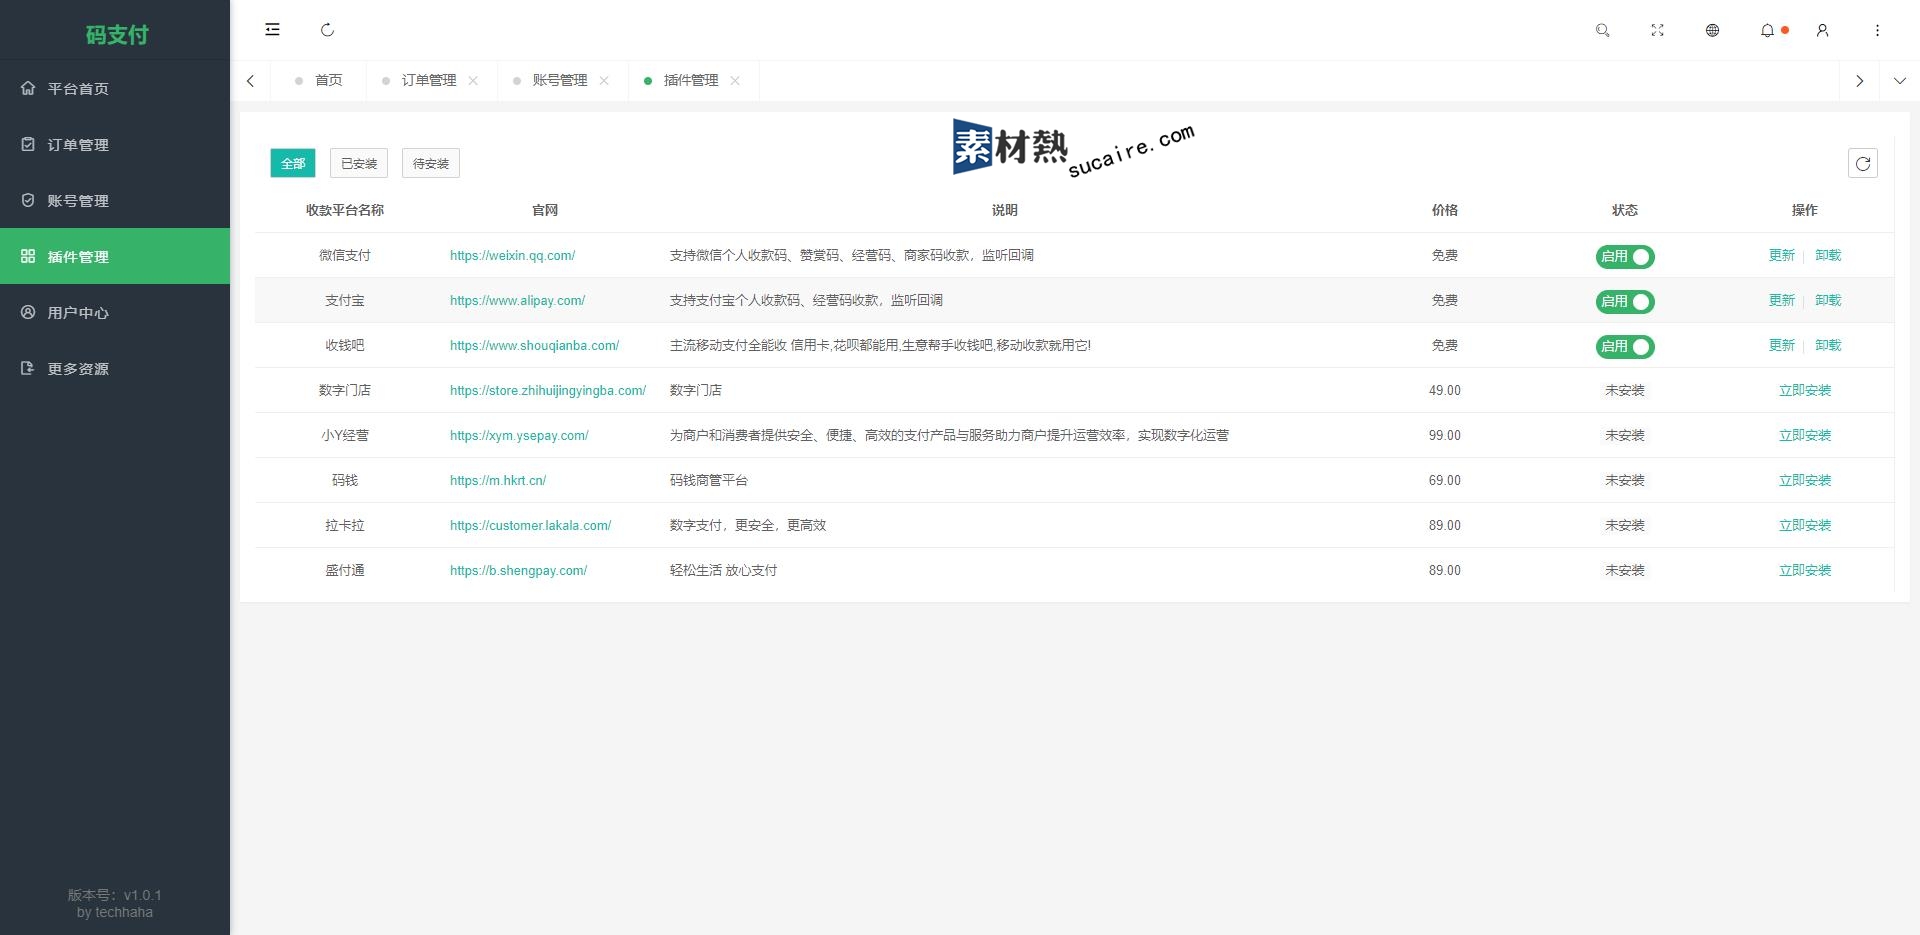
Task: Click 立即安装 for 码钱
Action: coord(1805,480)
